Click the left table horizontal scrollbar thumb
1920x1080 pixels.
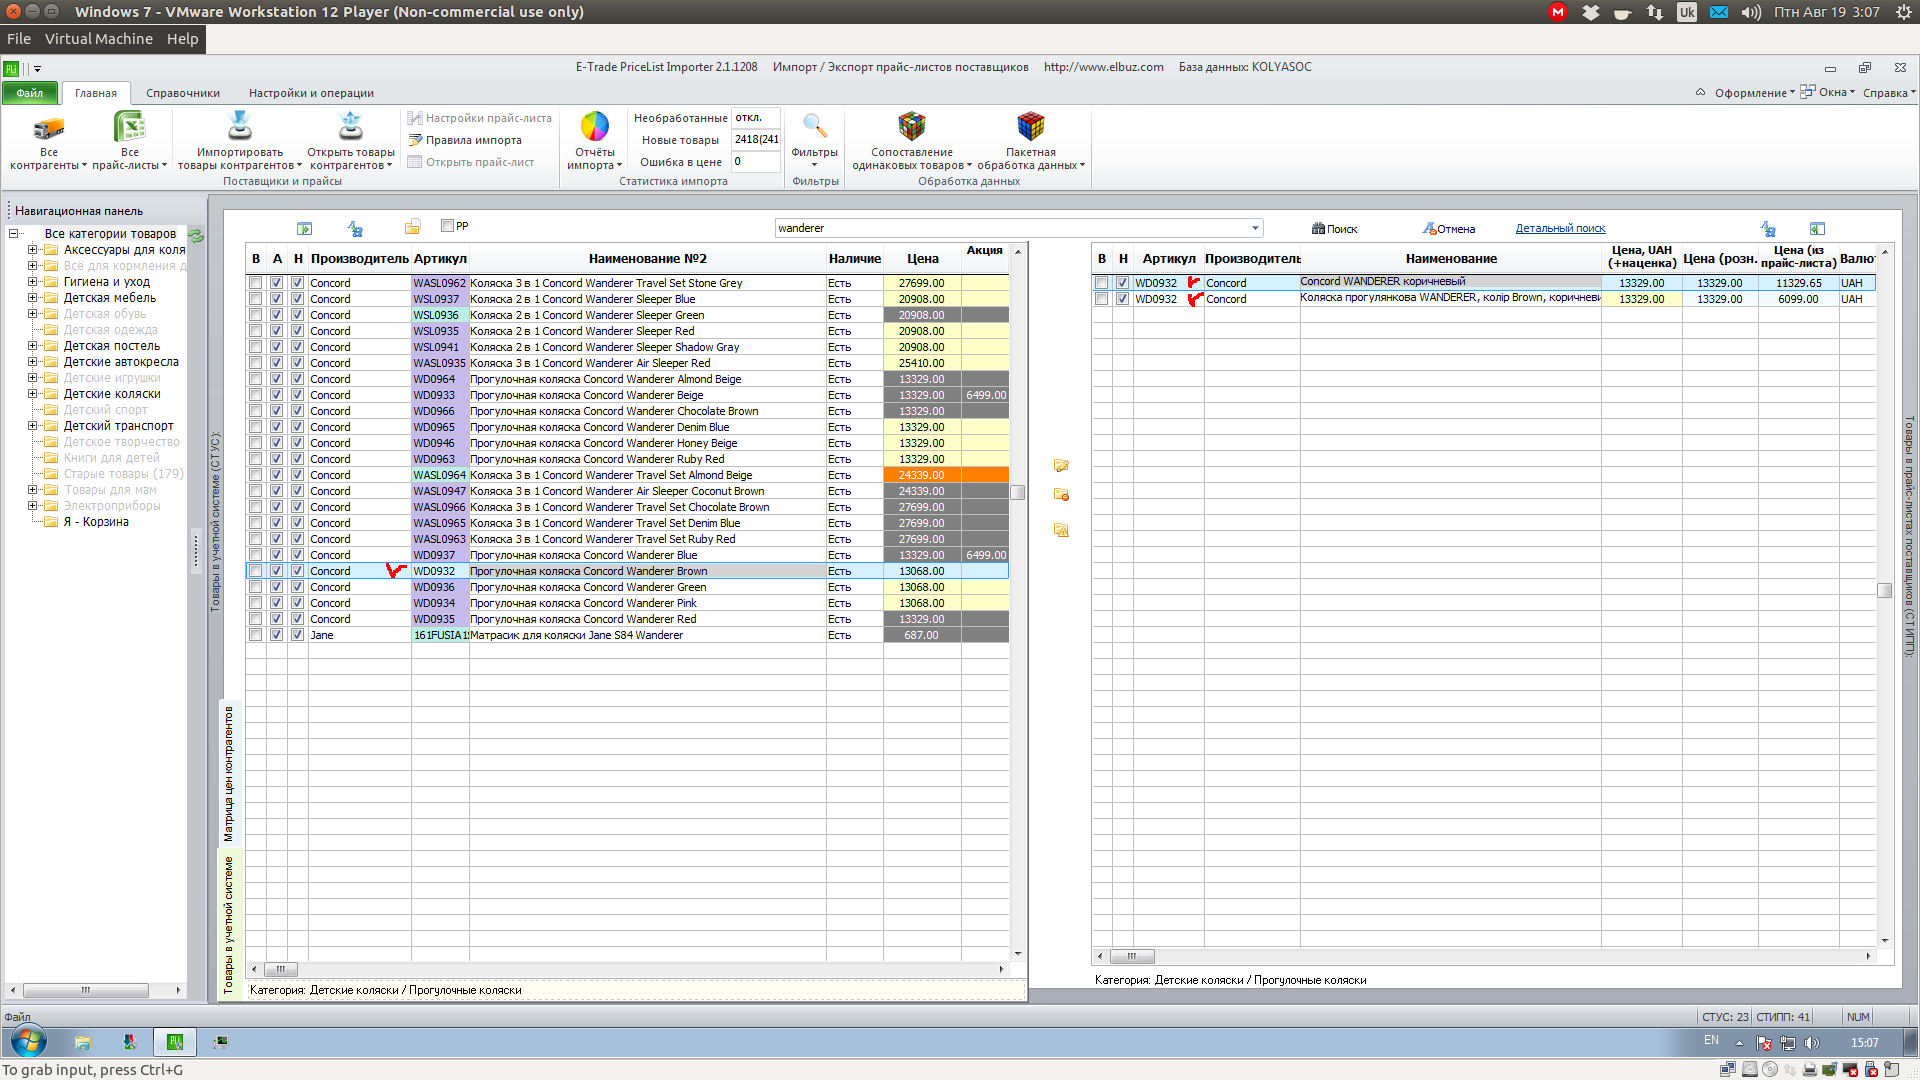click(x=281, y=969)
